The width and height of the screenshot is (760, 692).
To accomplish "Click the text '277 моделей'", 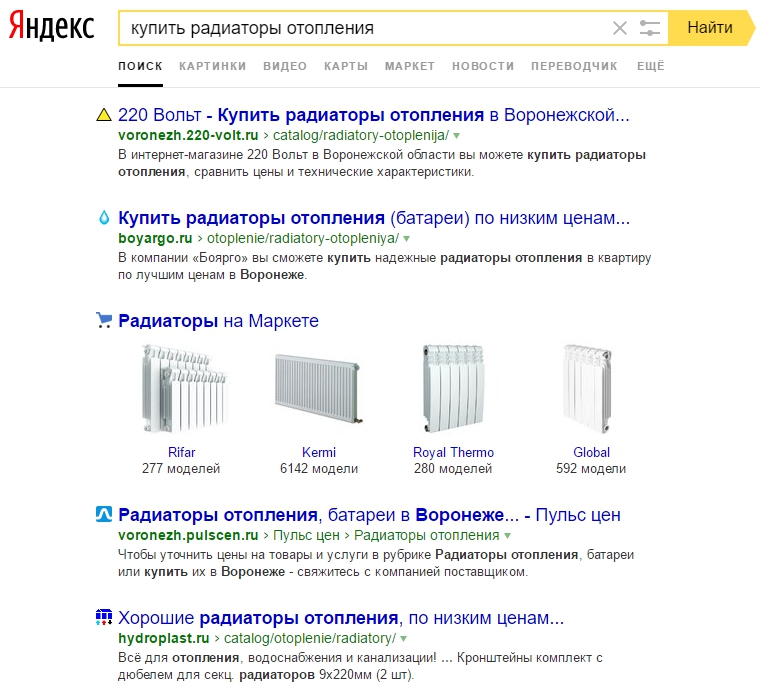I will tap(181, 469).
